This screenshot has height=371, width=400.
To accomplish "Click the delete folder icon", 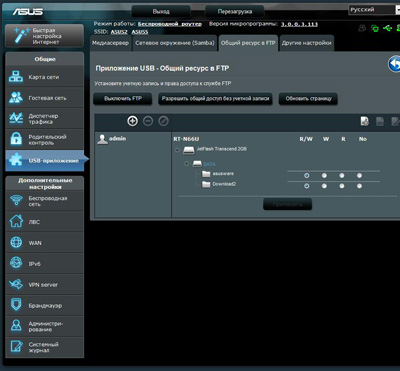I will coord(380,121).
